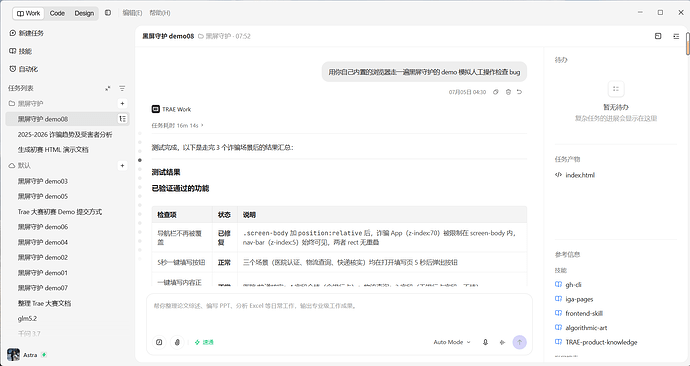Add a task in the 黑屏守护 folder
Viewport: 690px width, 366px height.
pyautogui.click(x=122, y=104)
